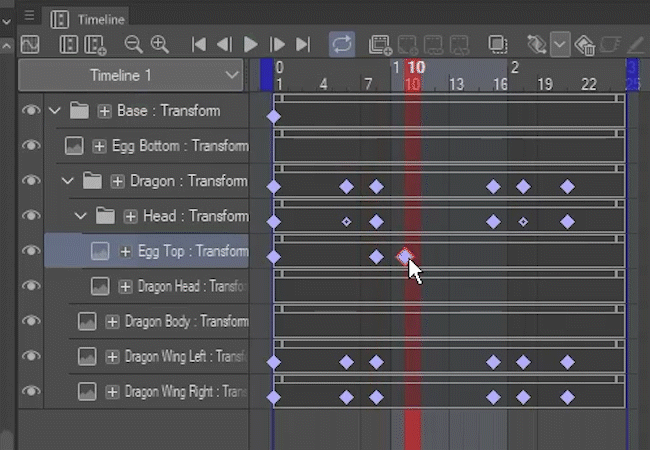Click the blue start frame handle
650x450 pixels.
click(x=267, y=75)
